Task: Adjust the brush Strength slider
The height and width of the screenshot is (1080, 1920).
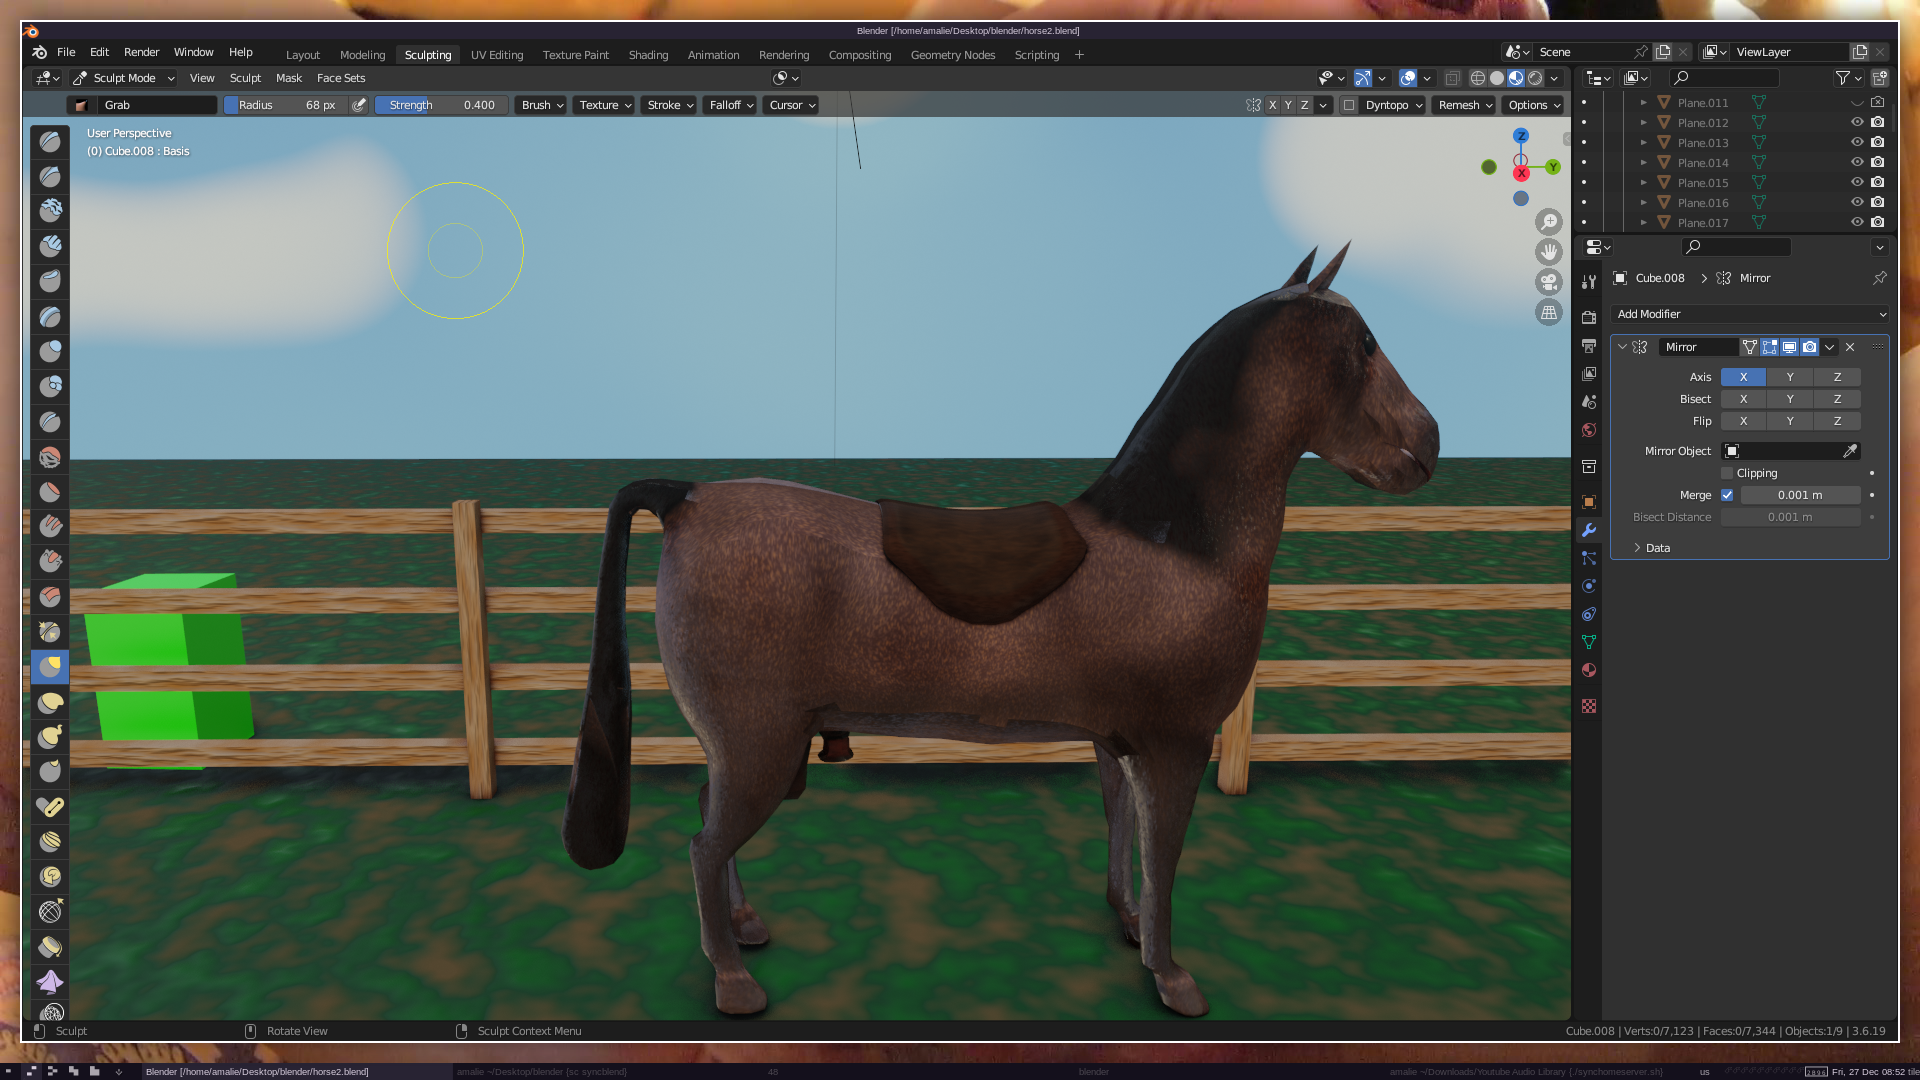Action: pos(441,105)
